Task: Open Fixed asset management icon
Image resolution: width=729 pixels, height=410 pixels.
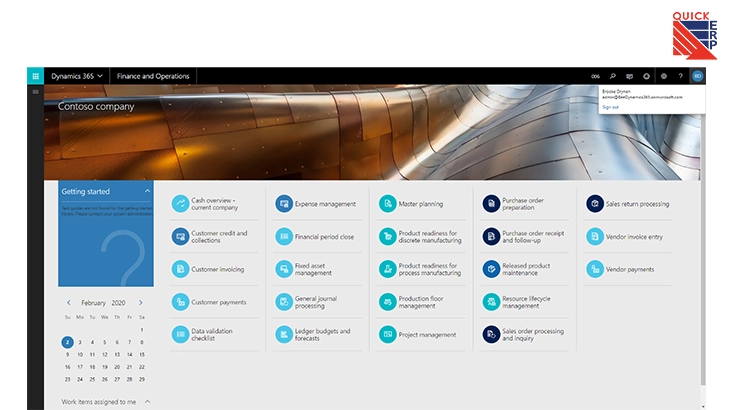Action: click(x=284, y=269)
